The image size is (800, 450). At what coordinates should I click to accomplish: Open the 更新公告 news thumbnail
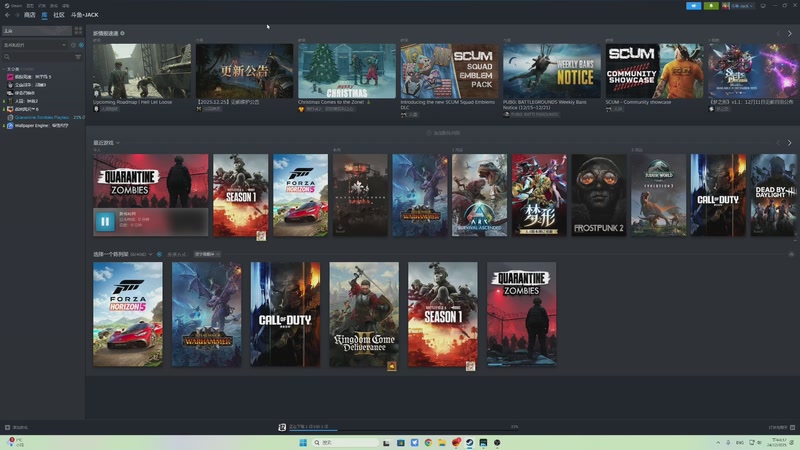click(x=244, y=71)
